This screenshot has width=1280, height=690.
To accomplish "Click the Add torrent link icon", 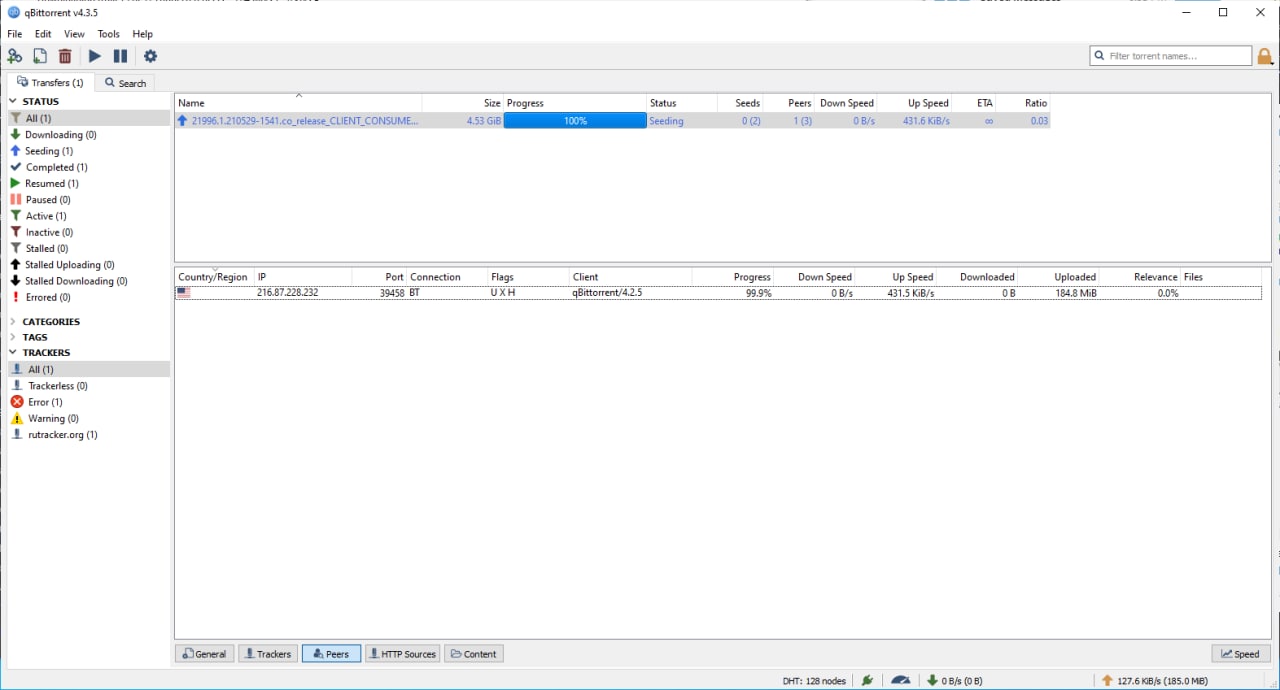I will click(15, 56).
